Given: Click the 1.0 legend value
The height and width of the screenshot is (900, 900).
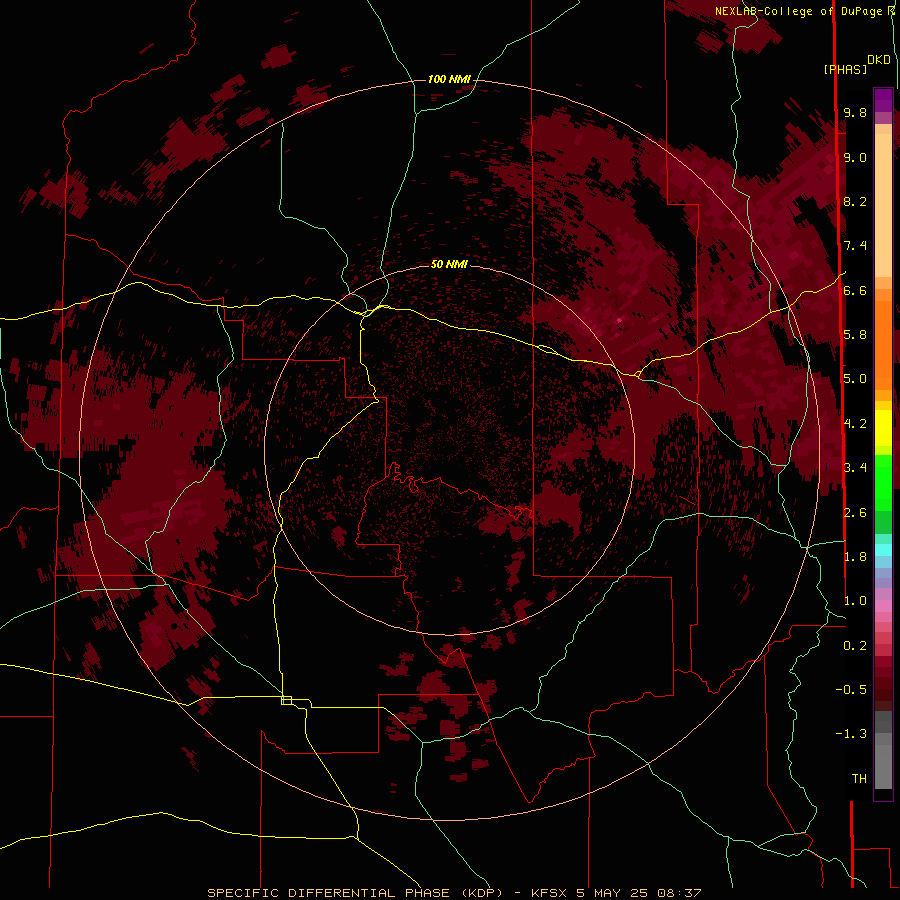Looking at the screenshot, I should (x=855, y=601).
